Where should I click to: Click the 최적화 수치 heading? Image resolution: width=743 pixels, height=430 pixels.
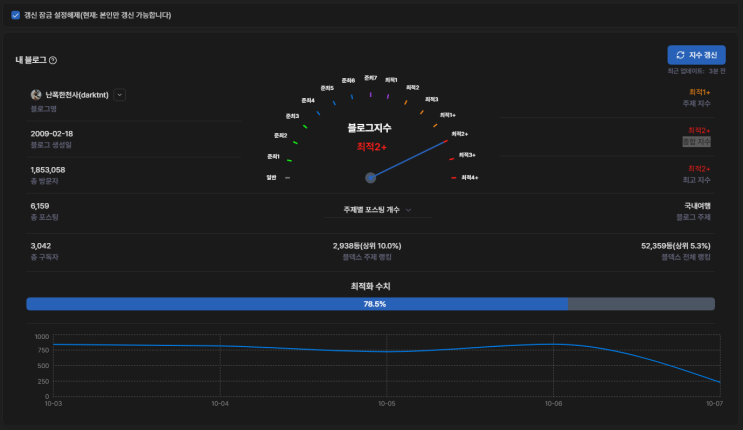click(x=371, y=286)
